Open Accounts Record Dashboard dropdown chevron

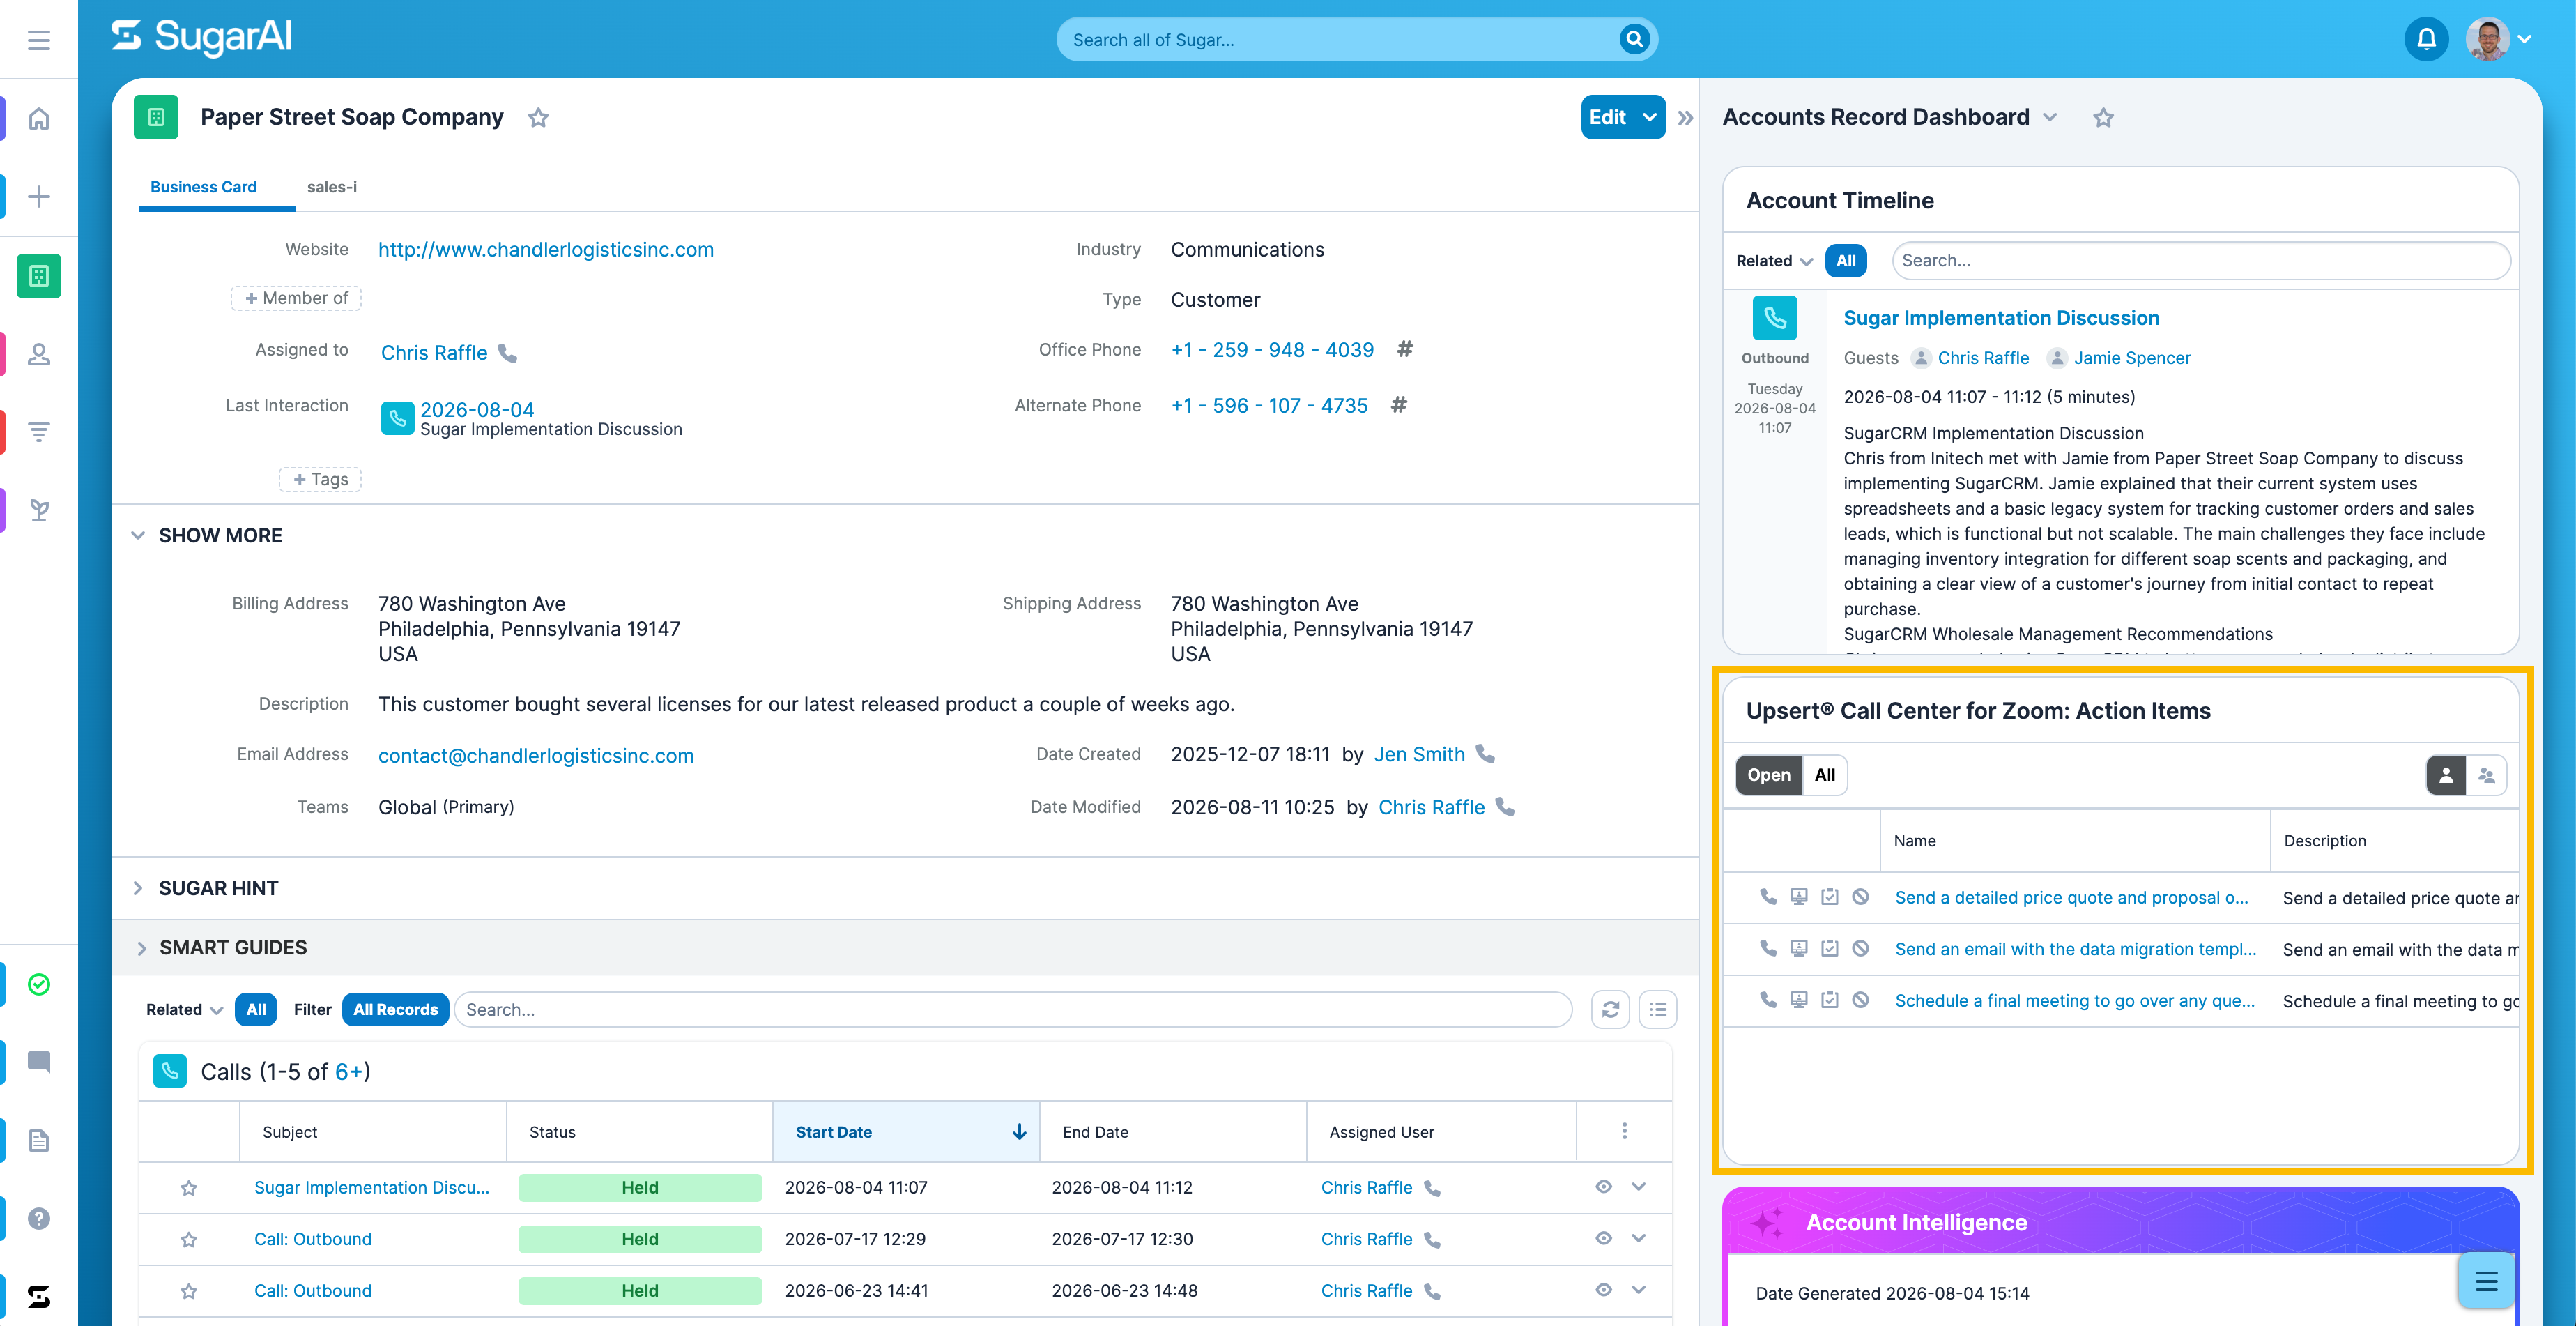[x=2050, y=118]
